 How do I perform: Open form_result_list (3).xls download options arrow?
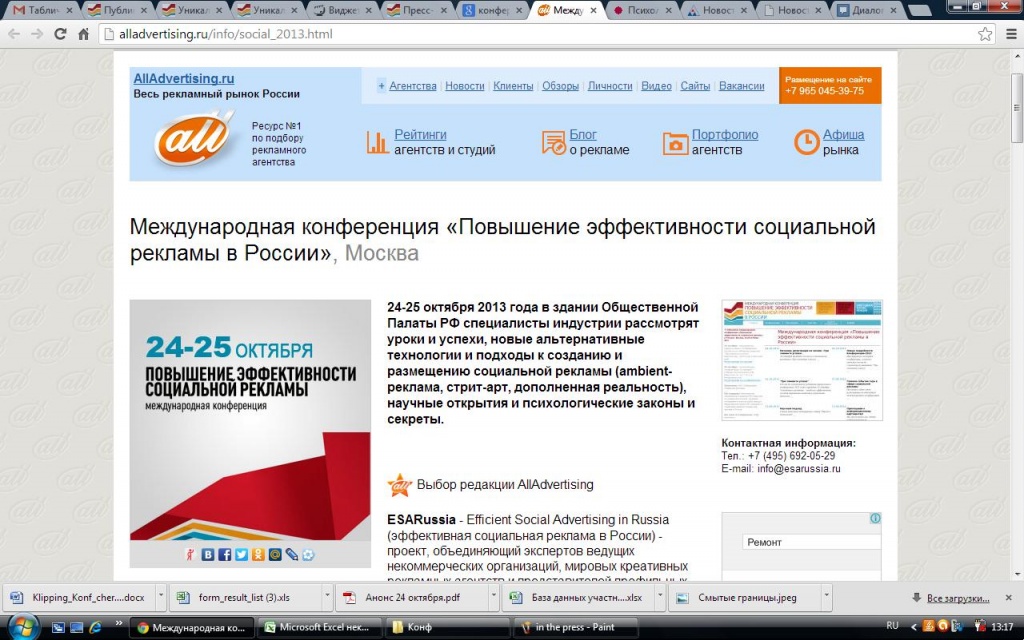[x=327, y=597]
